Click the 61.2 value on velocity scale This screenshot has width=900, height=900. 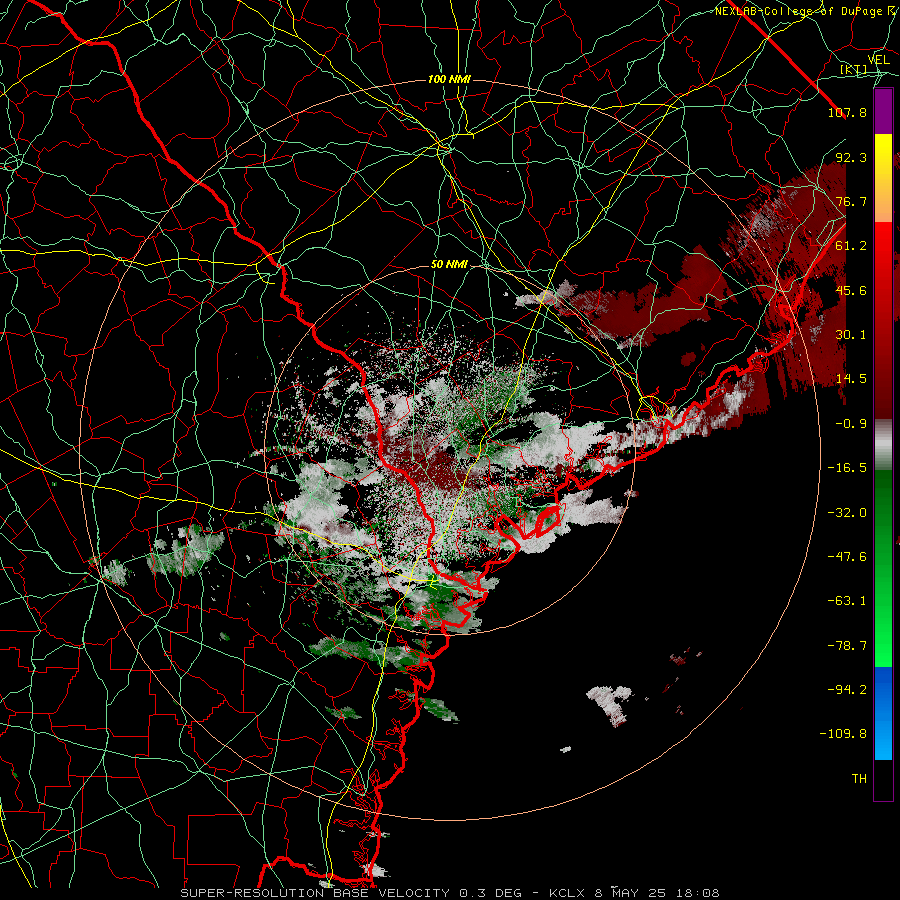click(851, 246)
